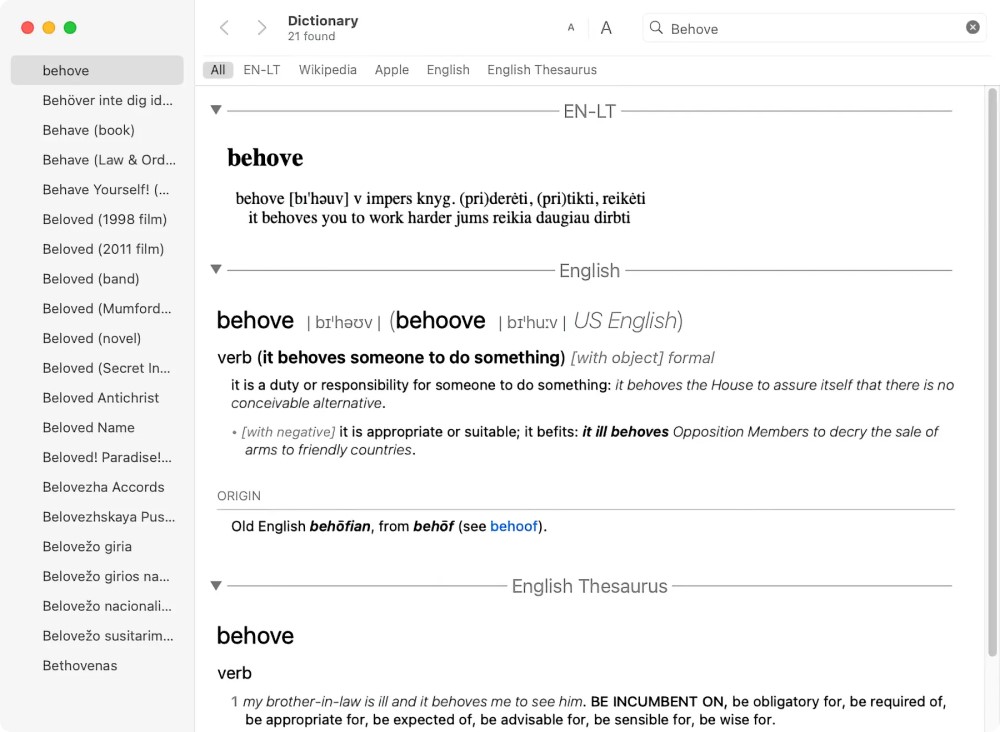The width and height of the screenshot is (1000, 732).
Task: Switch to the Wikipedia tab
Action: click(328, 70)
